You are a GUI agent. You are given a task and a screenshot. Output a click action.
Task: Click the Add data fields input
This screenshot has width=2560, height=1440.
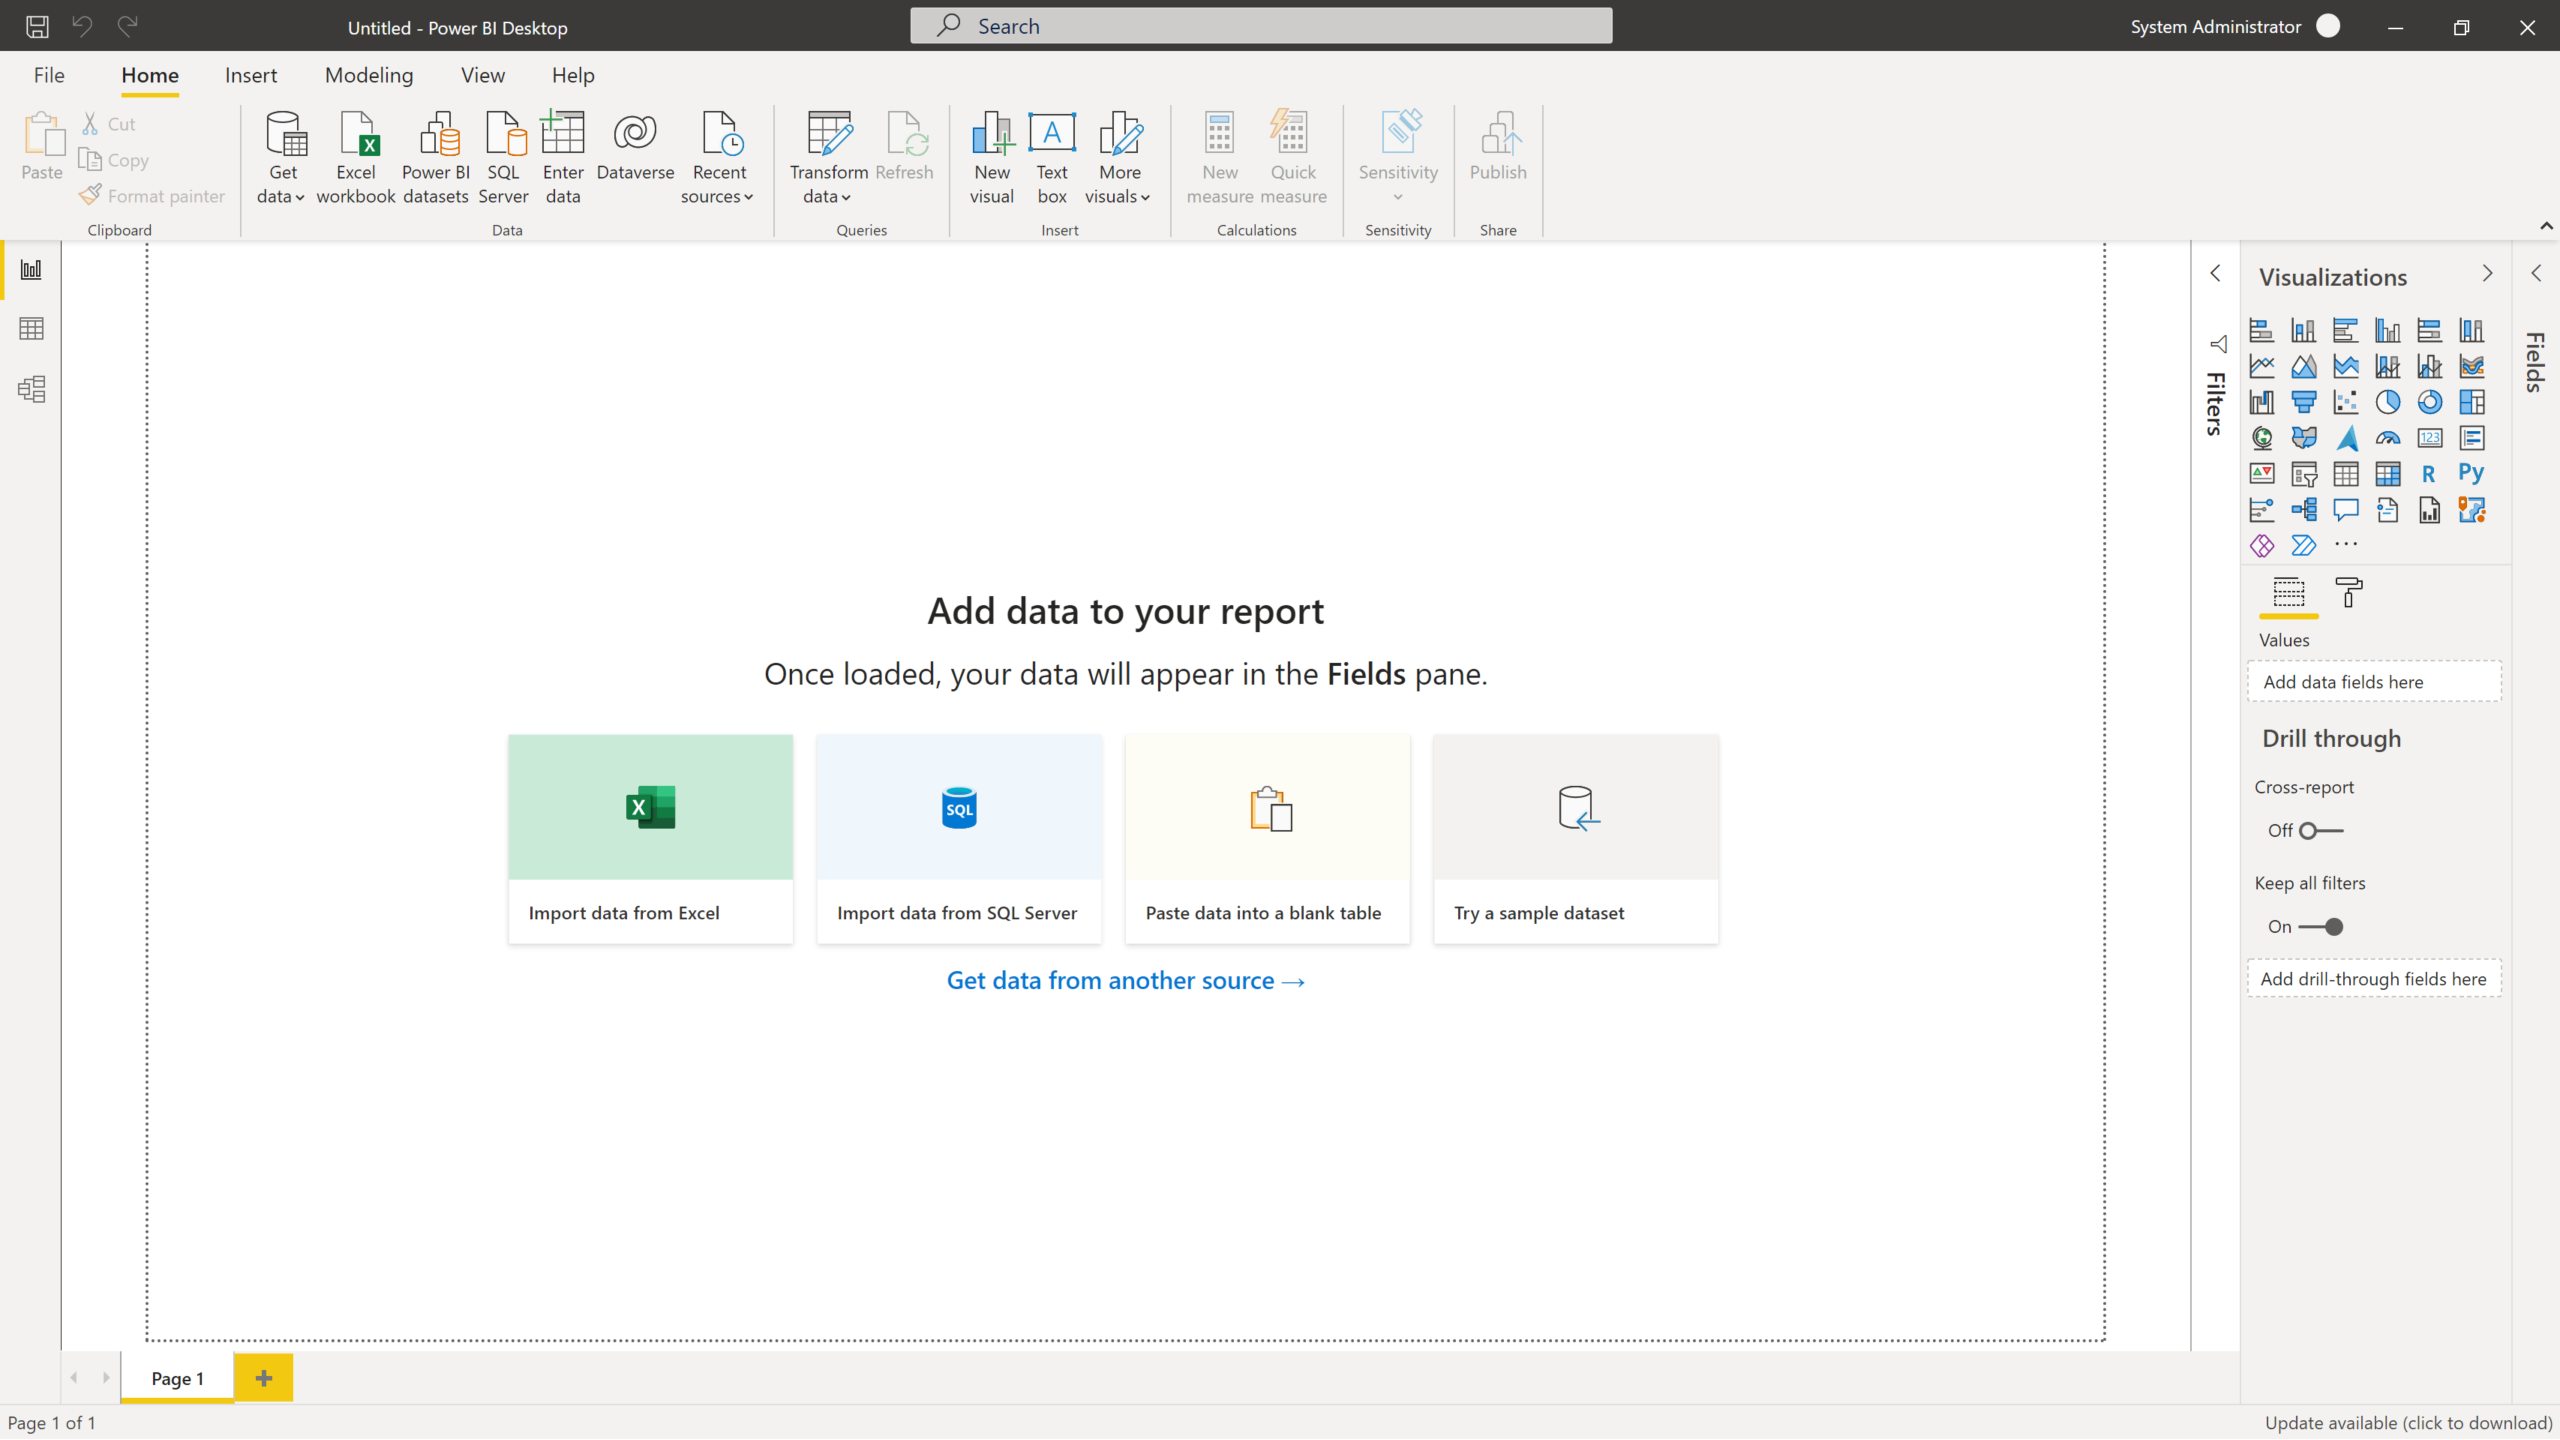[2372, 680]
